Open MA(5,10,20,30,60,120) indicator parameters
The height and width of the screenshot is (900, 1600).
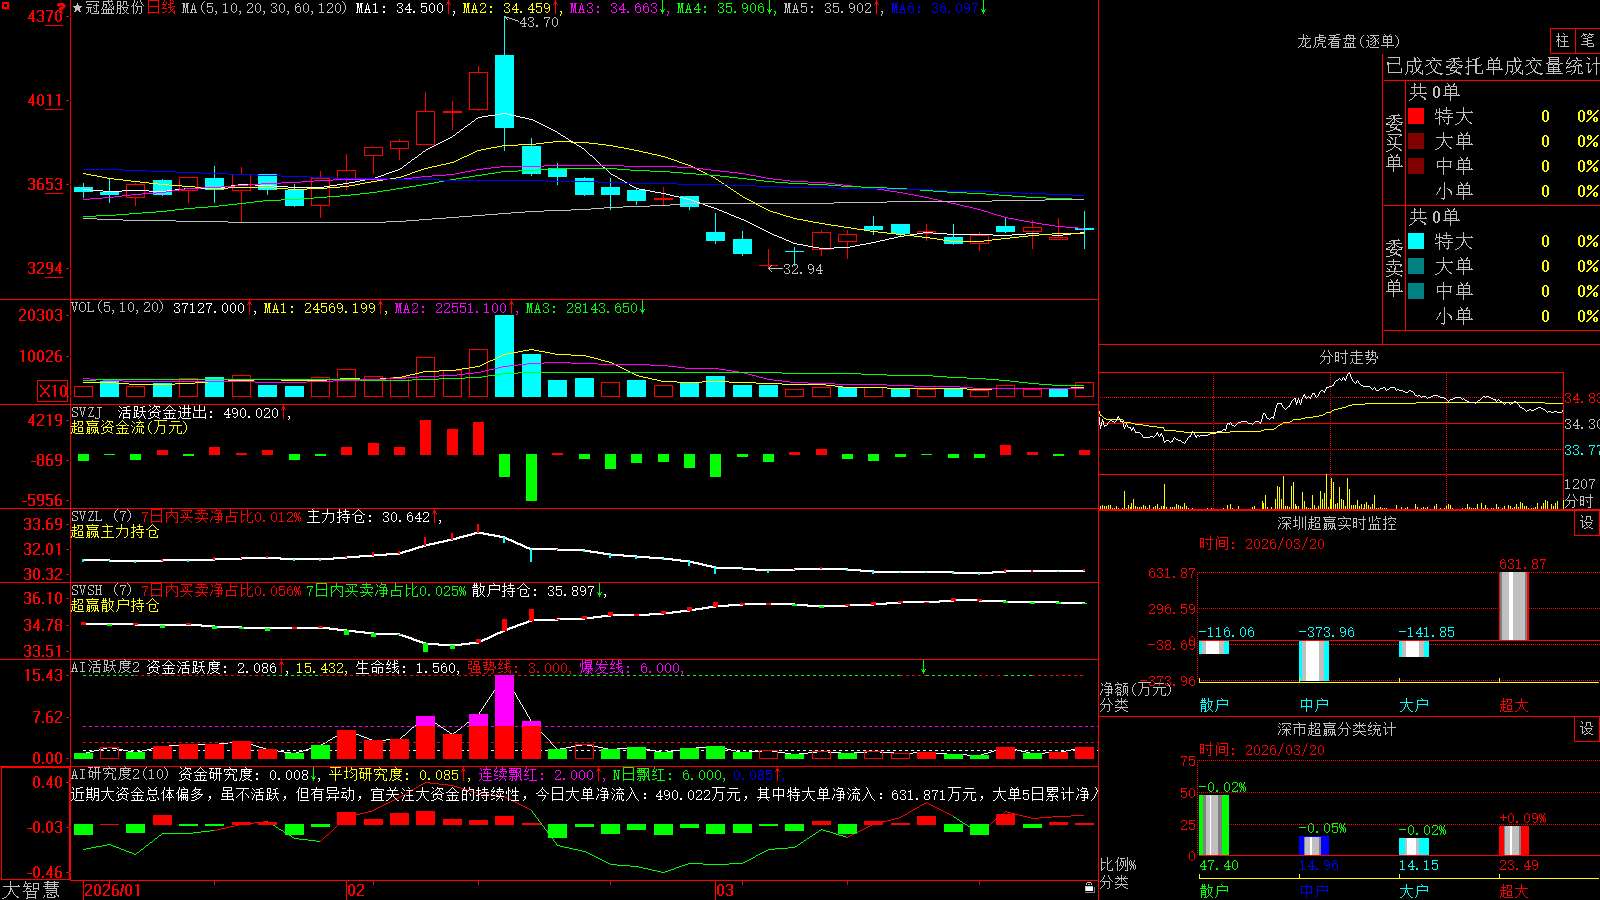(264, 8)
